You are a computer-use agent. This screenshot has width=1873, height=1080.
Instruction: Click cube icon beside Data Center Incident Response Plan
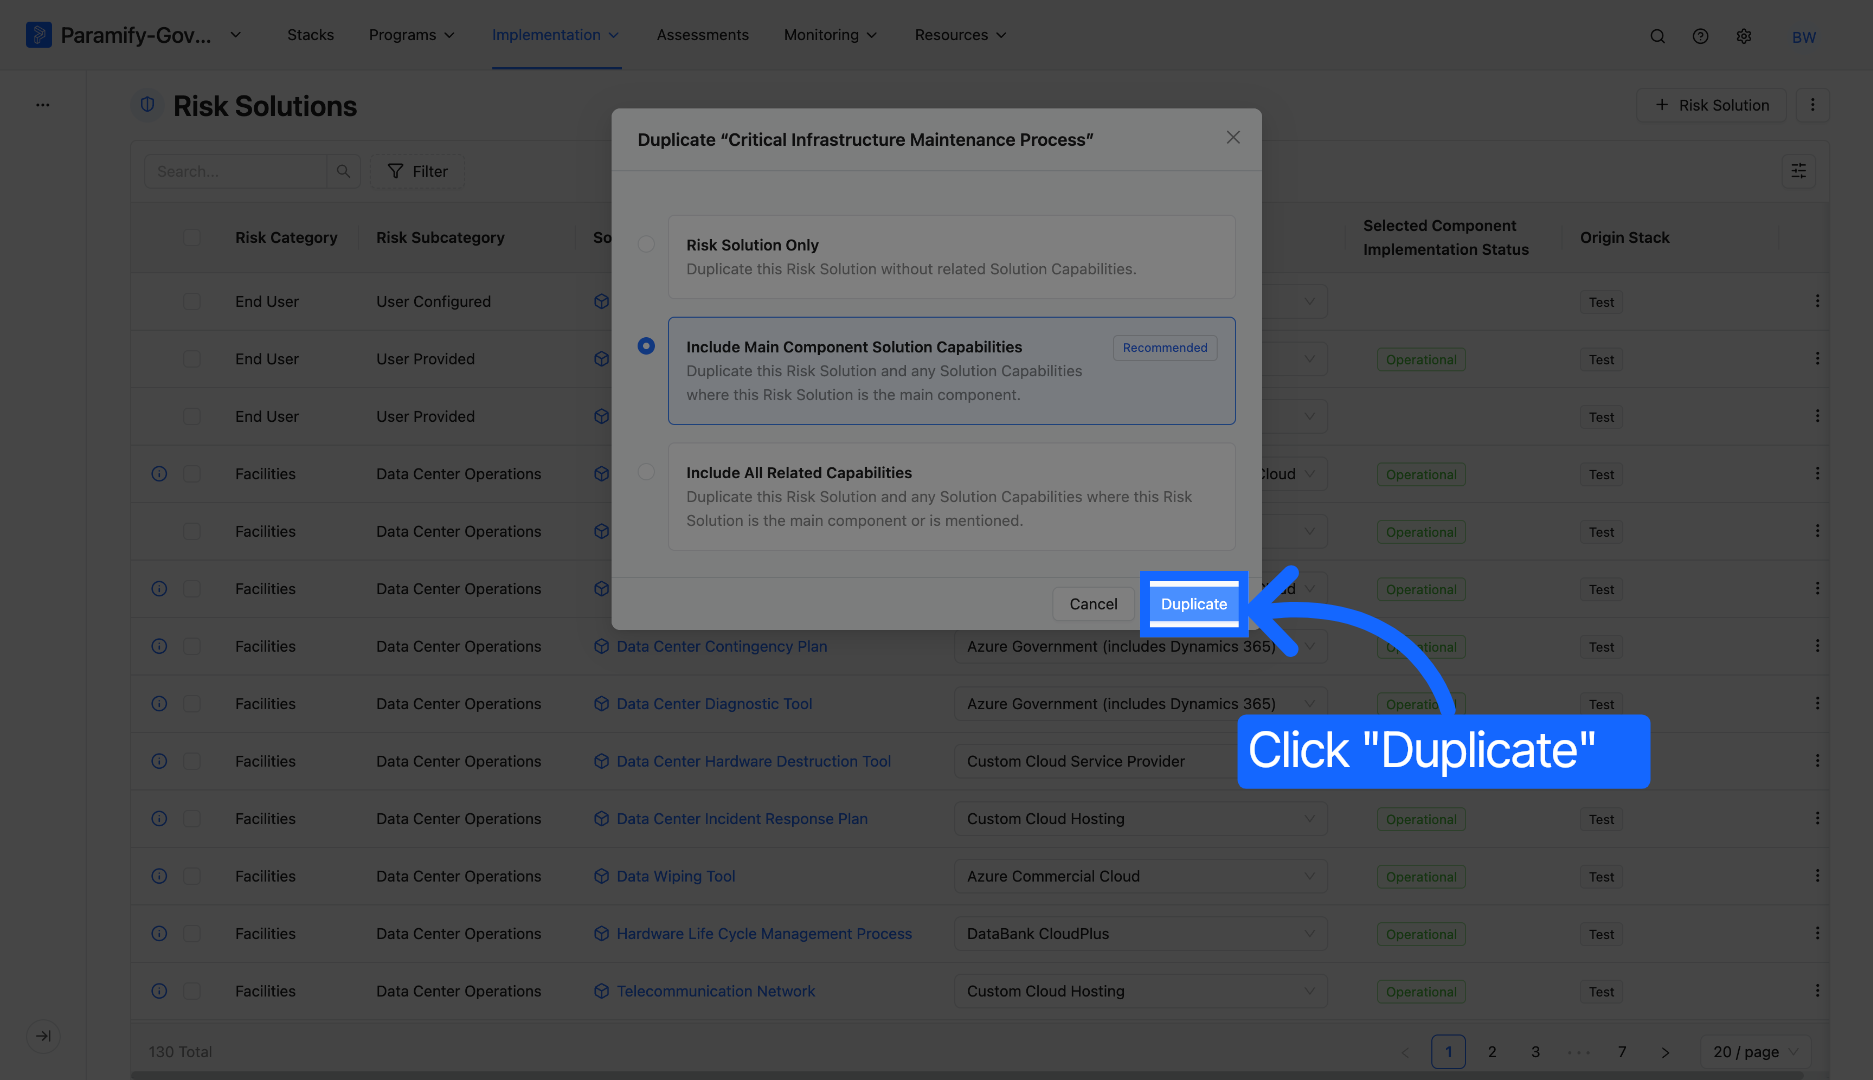tap(601, 819)
